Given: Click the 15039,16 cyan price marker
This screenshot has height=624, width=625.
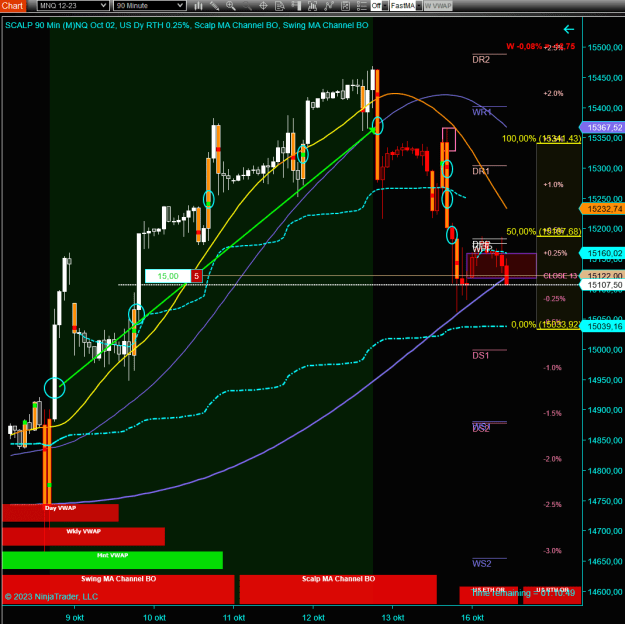Looking at the screenshot, I should click(603, 326).
